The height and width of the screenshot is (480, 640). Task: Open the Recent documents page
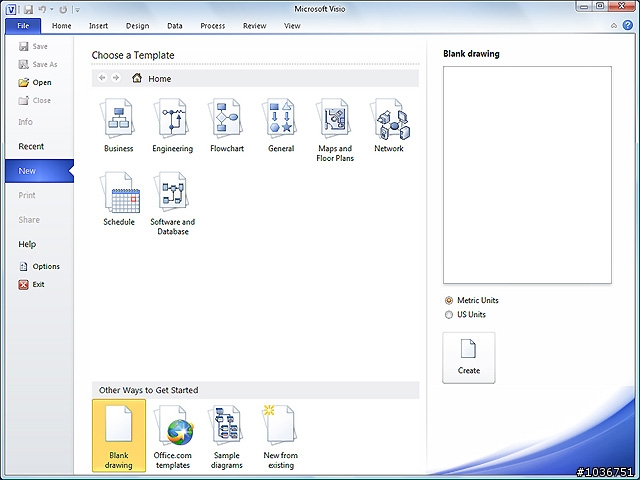click(31, 146)
